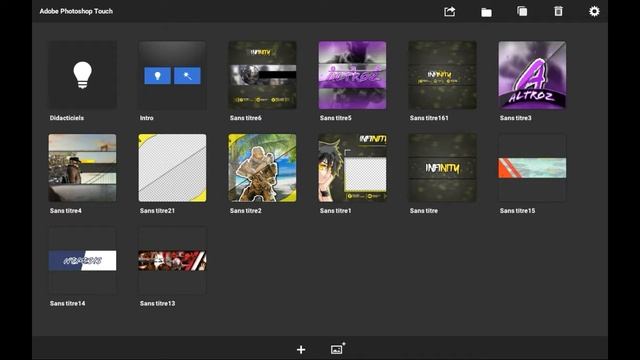Open the Sans titre161 project thumbnail

click(x=442, y=75)
